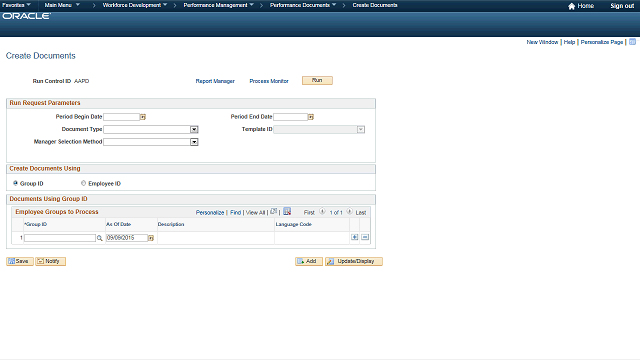This screenshot has height=360, width=640.
Task: Open the Period End Date calendar icon
Action: [x=311, y=117]
